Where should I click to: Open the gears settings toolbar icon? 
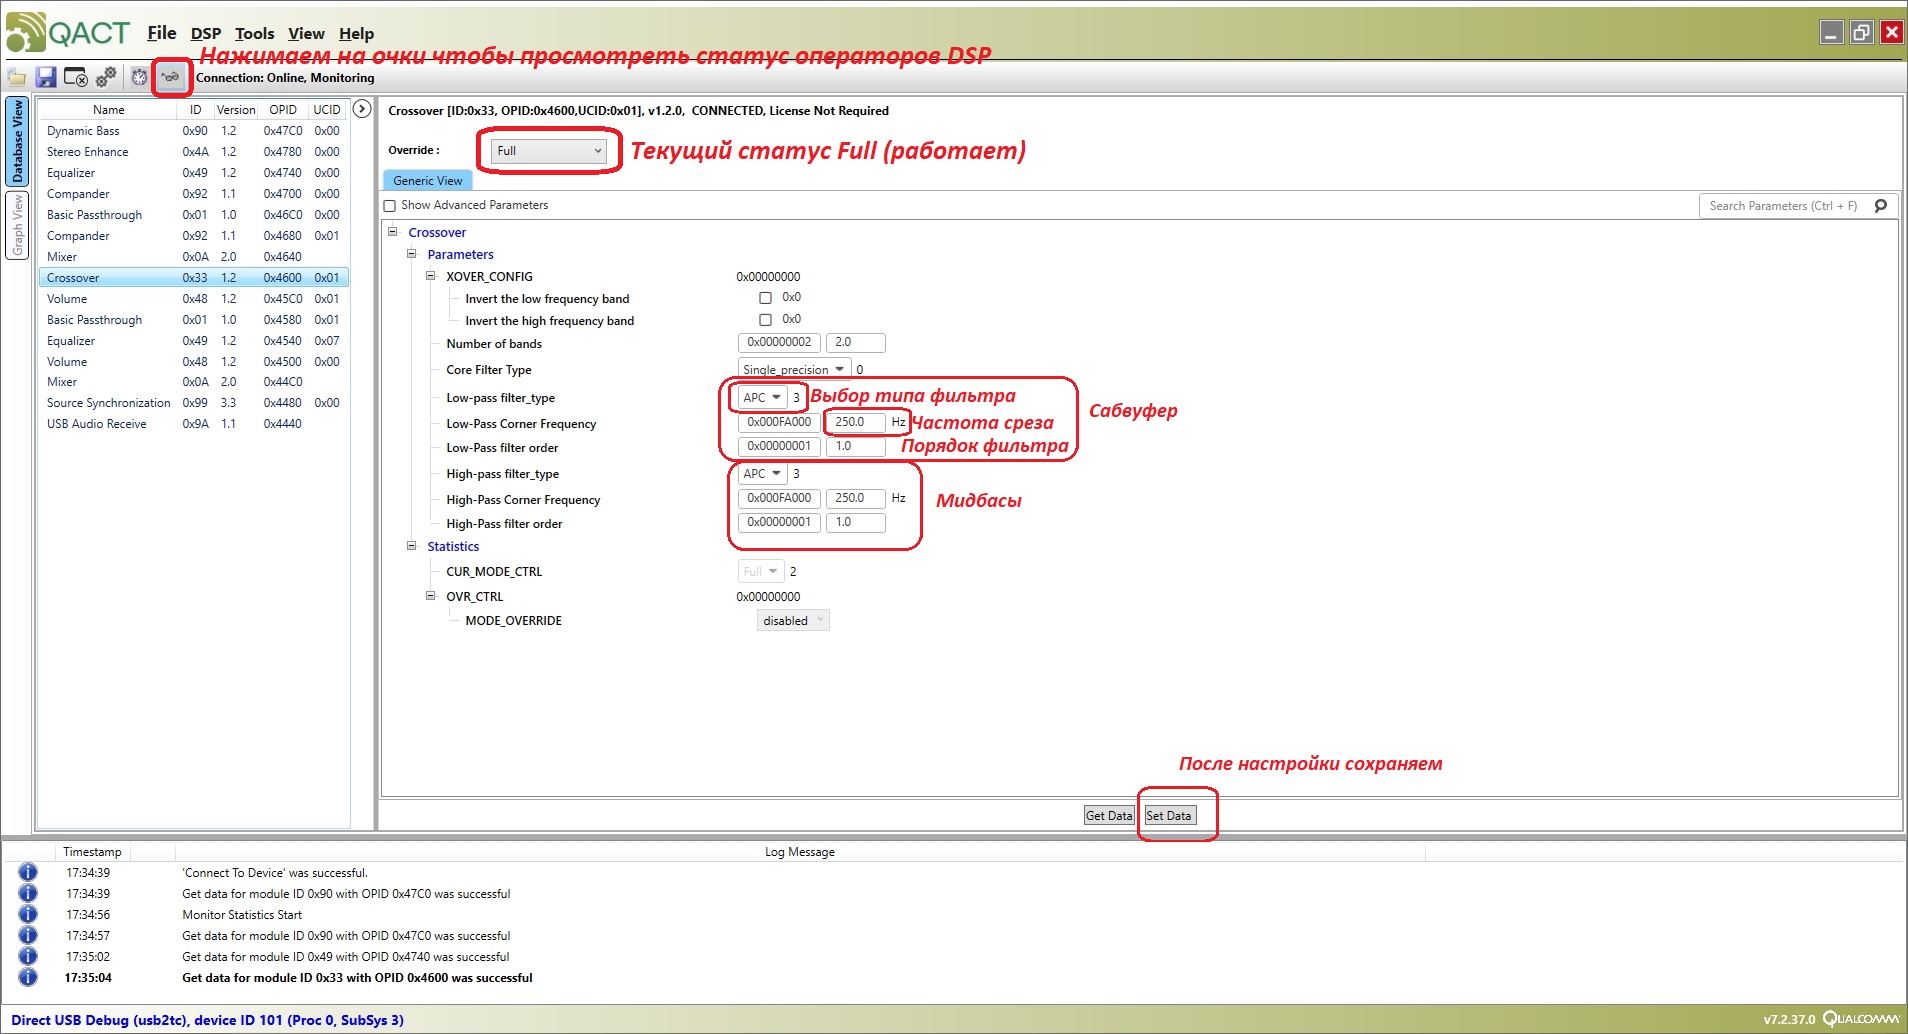[x=106, y=77]
